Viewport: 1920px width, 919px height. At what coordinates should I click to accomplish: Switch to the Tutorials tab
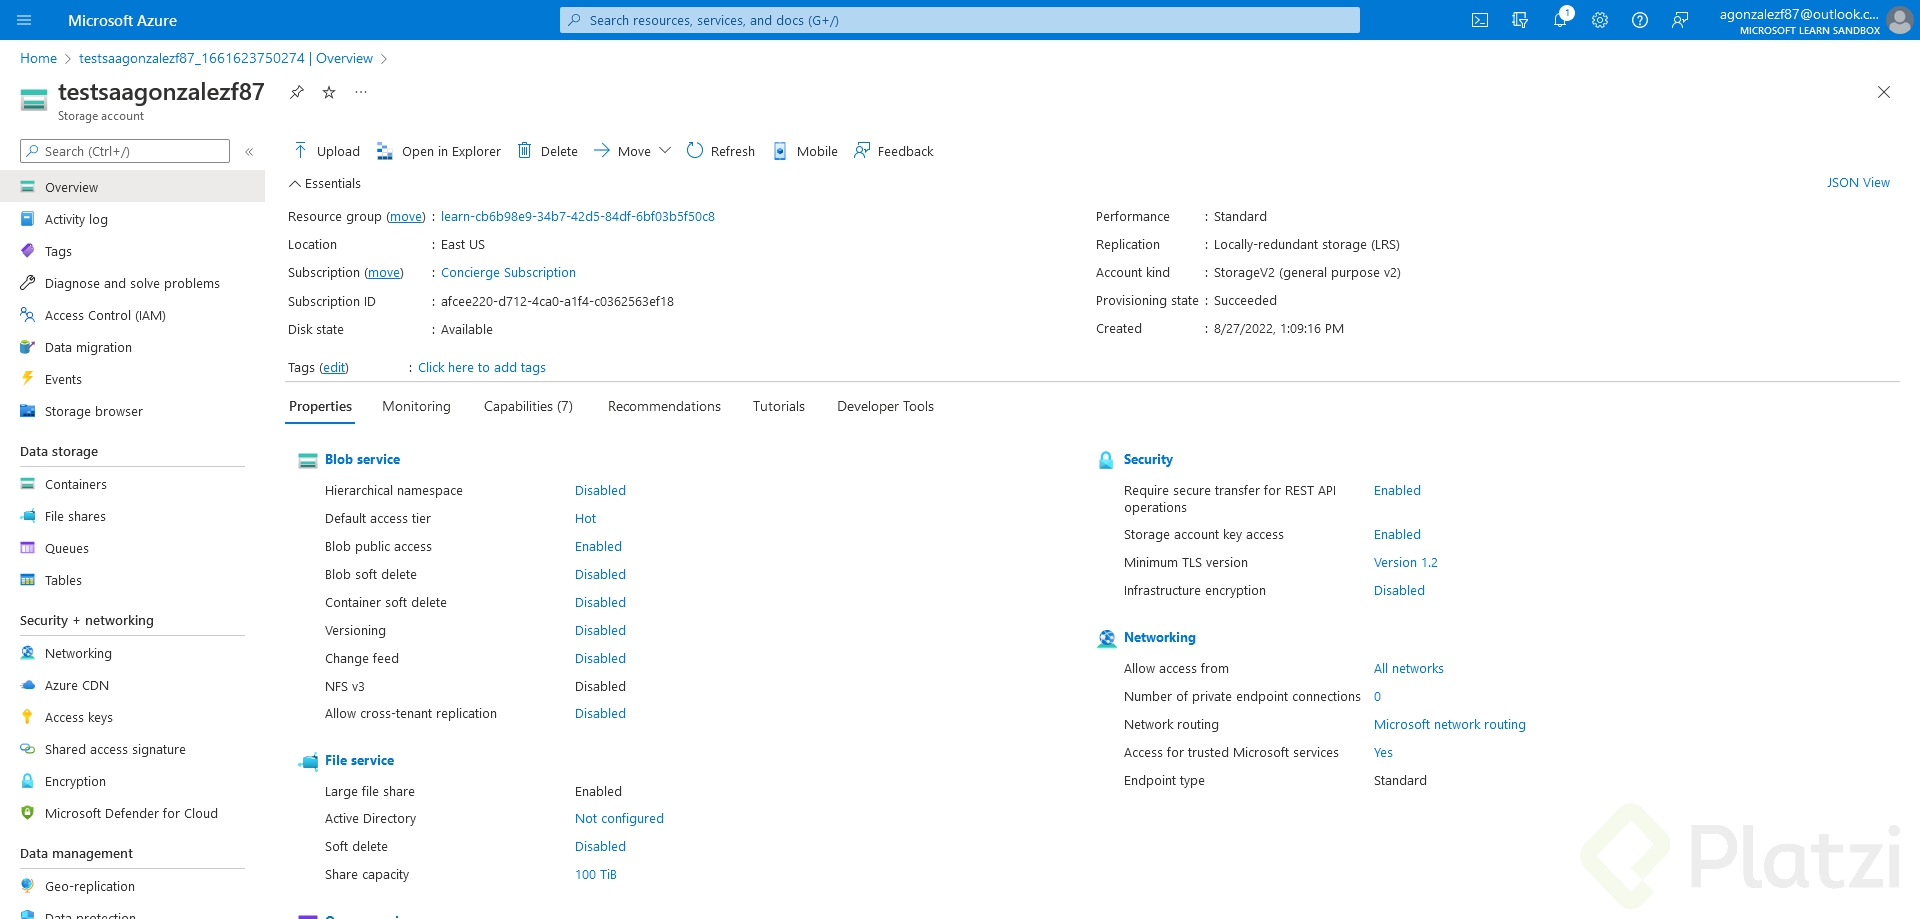pyautogui.click(x=779, y=407)
